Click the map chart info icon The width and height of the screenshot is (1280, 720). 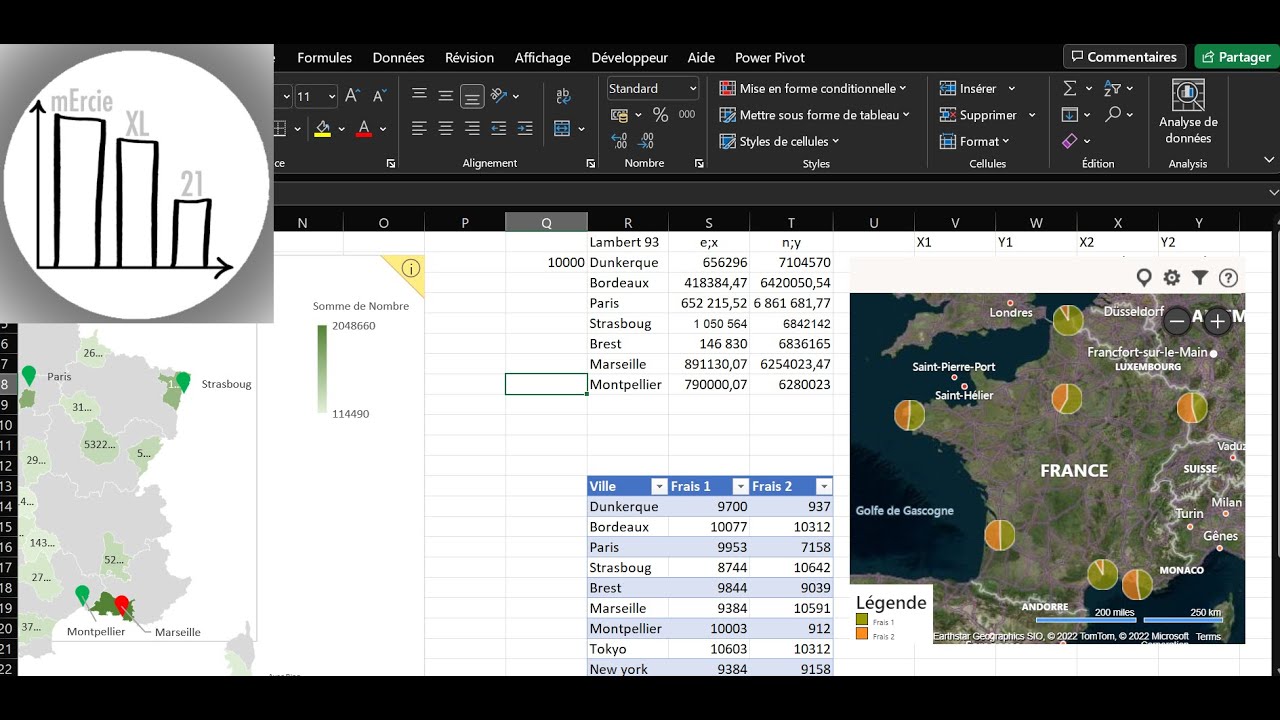click(x=411, y=268)
